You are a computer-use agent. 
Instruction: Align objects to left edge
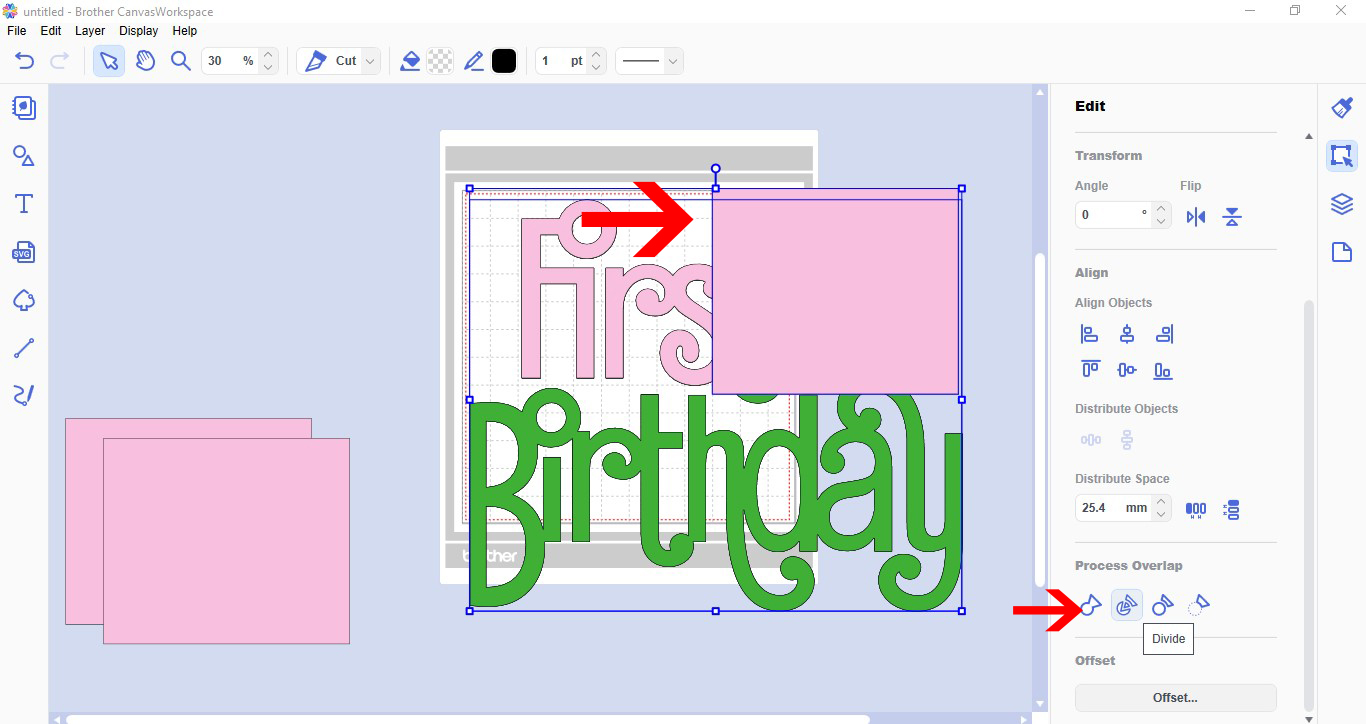pos(1090,335)
